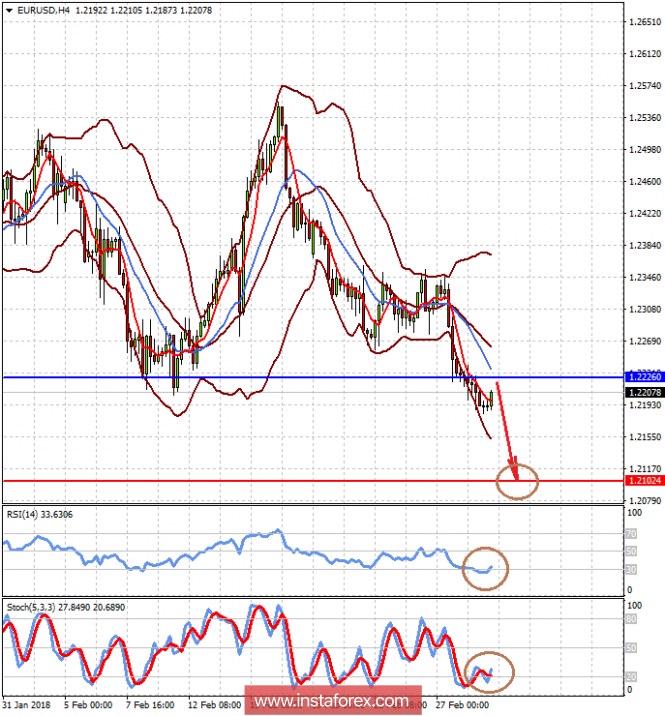Screen dimensions: 665x716
Task: Click the 1.26510 price scale label
Action: [644, 22]
